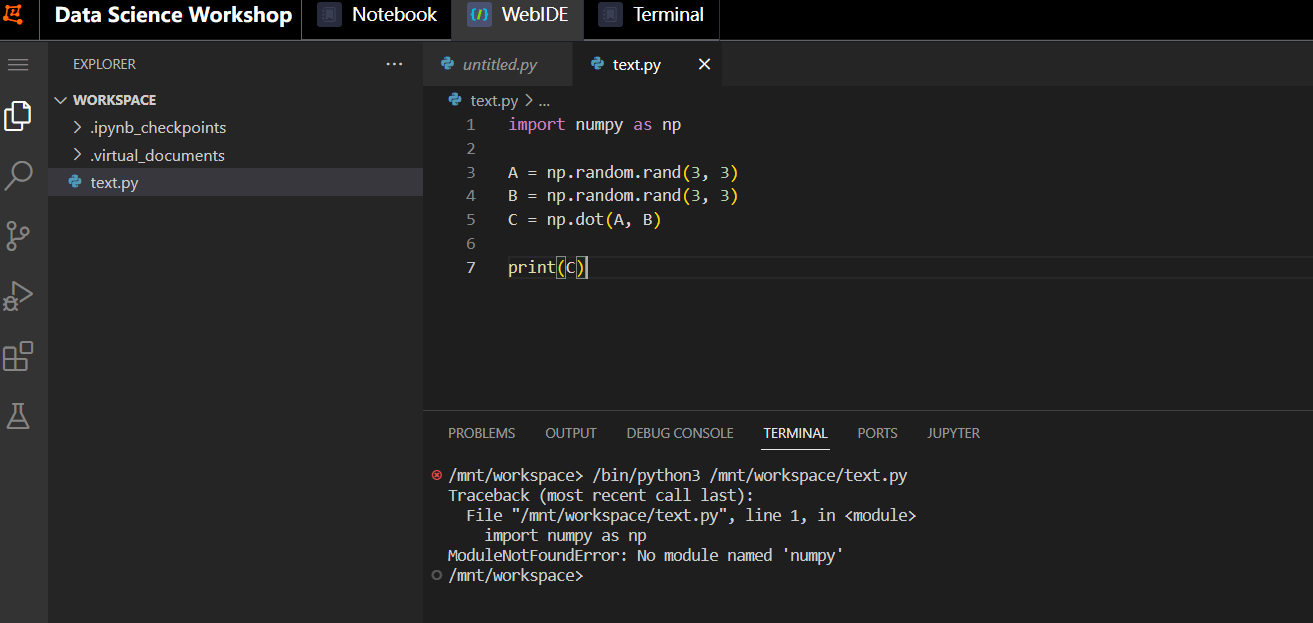
Task: Click the red error marker beside the command
Action: pos(436,475)
